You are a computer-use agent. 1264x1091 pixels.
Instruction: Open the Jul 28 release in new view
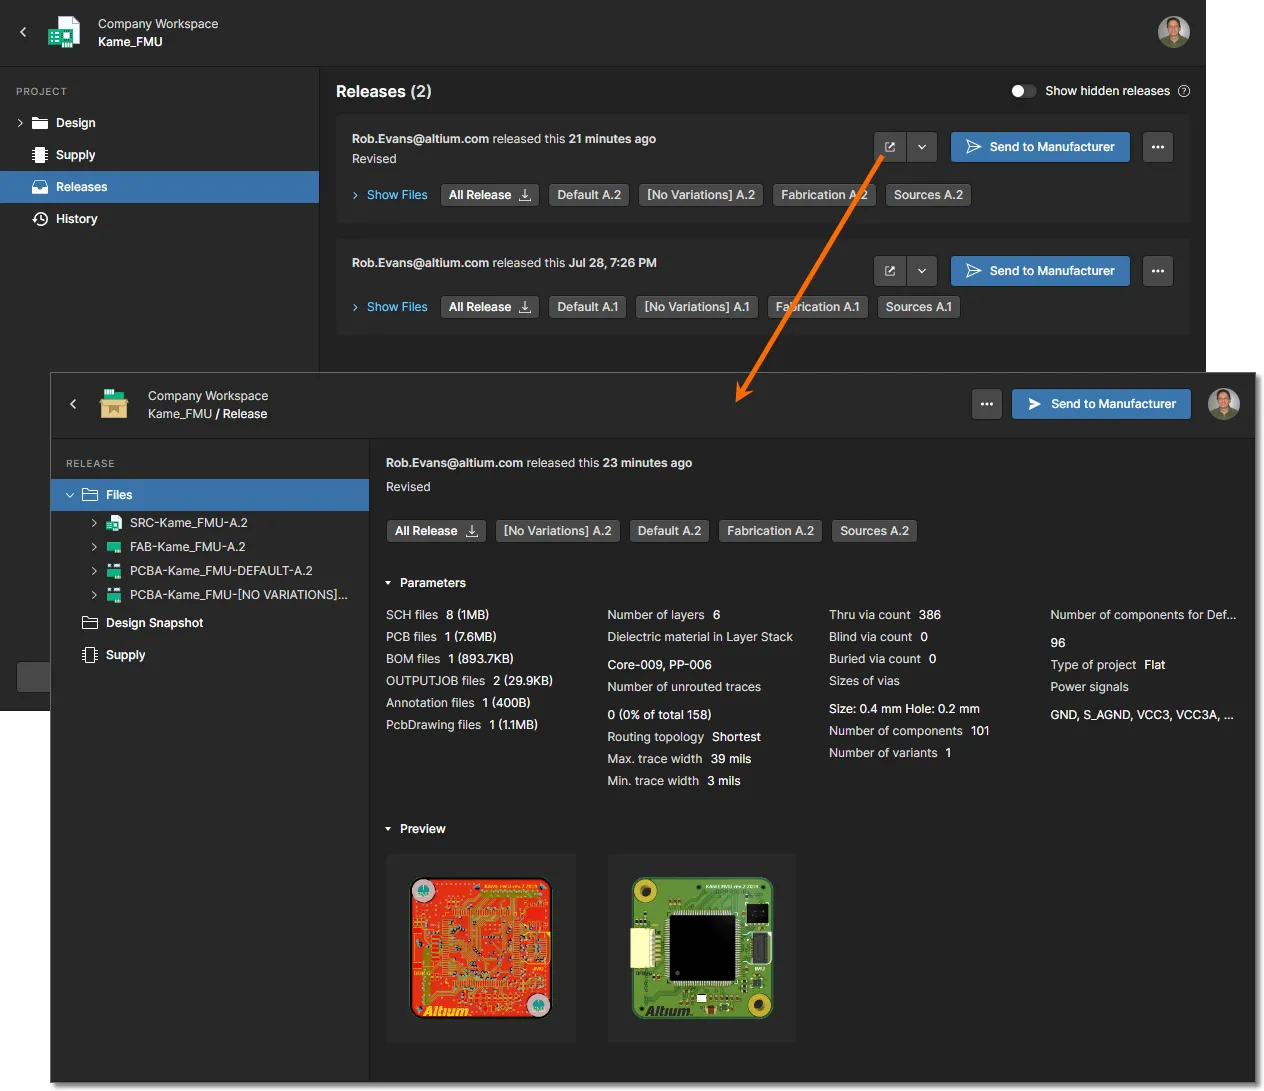point(890,271)
